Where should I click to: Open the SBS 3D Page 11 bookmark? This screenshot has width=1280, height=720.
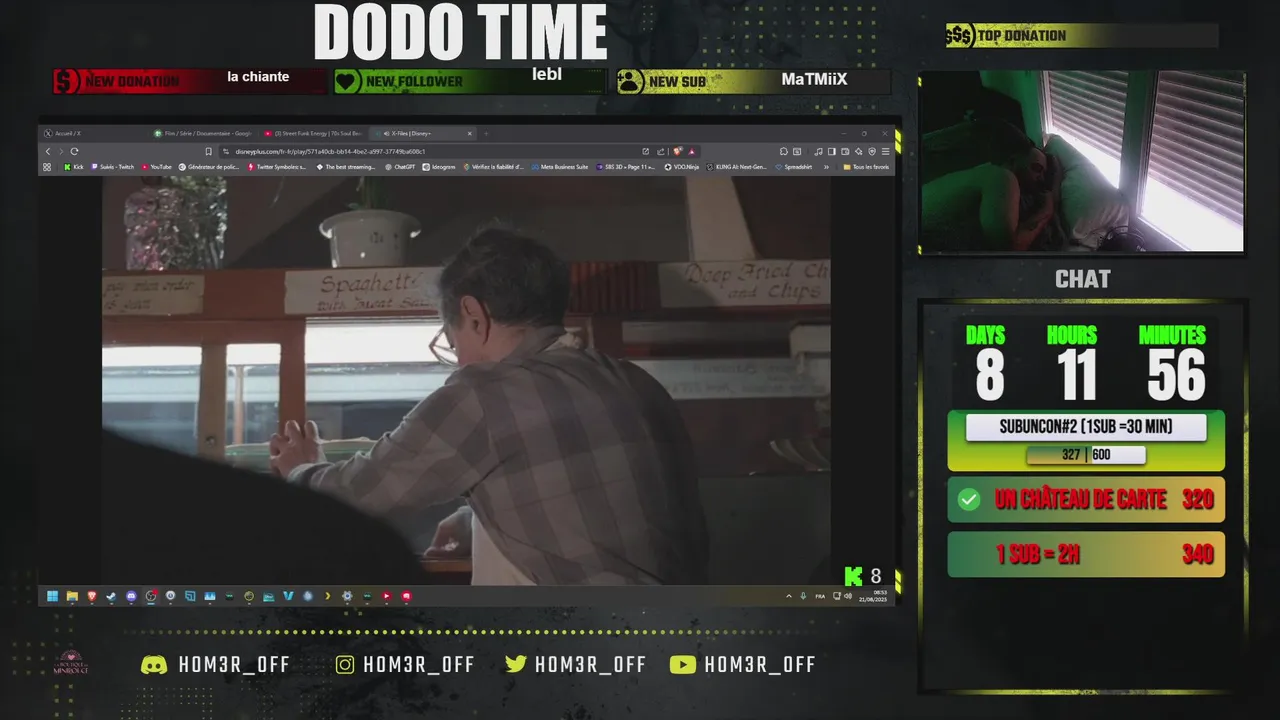coord(625,167)
